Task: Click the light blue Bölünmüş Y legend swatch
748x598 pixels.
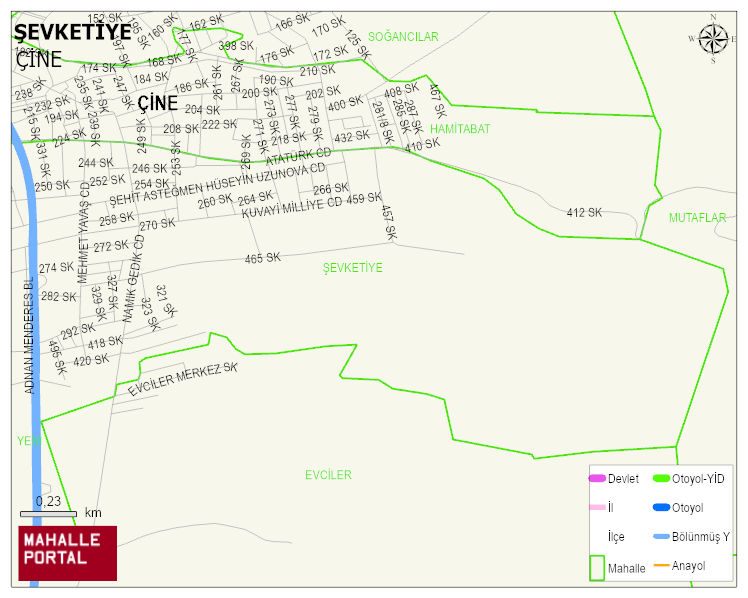Action: [661, 536]
